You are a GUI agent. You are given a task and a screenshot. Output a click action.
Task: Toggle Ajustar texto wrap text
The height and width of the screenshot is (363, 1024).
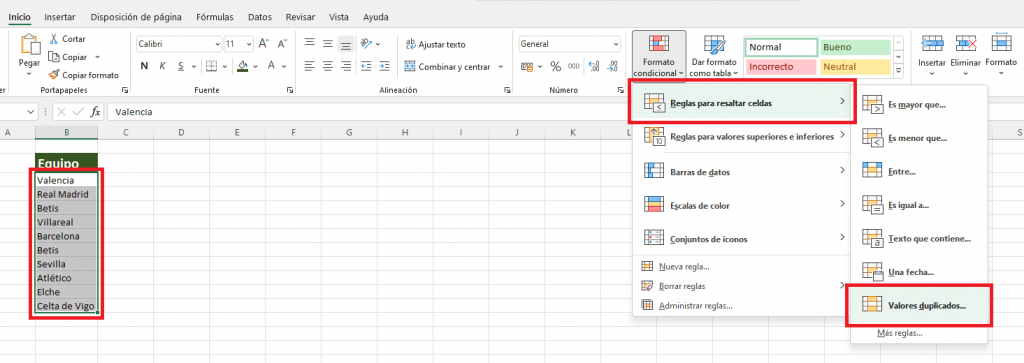(x=436, y=44)
